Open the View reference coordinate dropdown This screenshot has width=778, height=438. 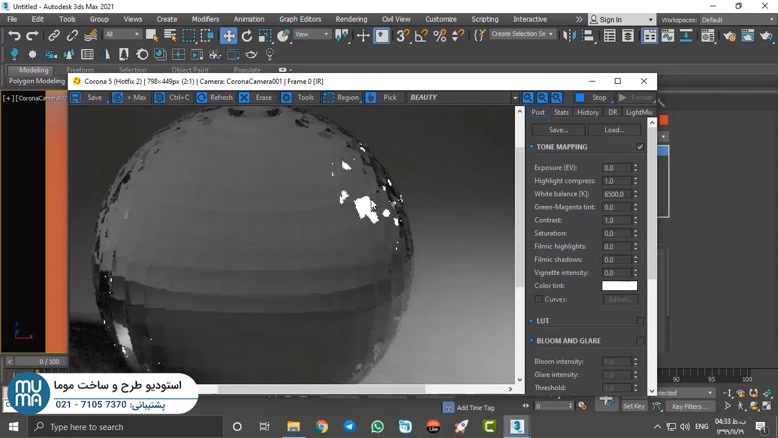pos(312,34)
